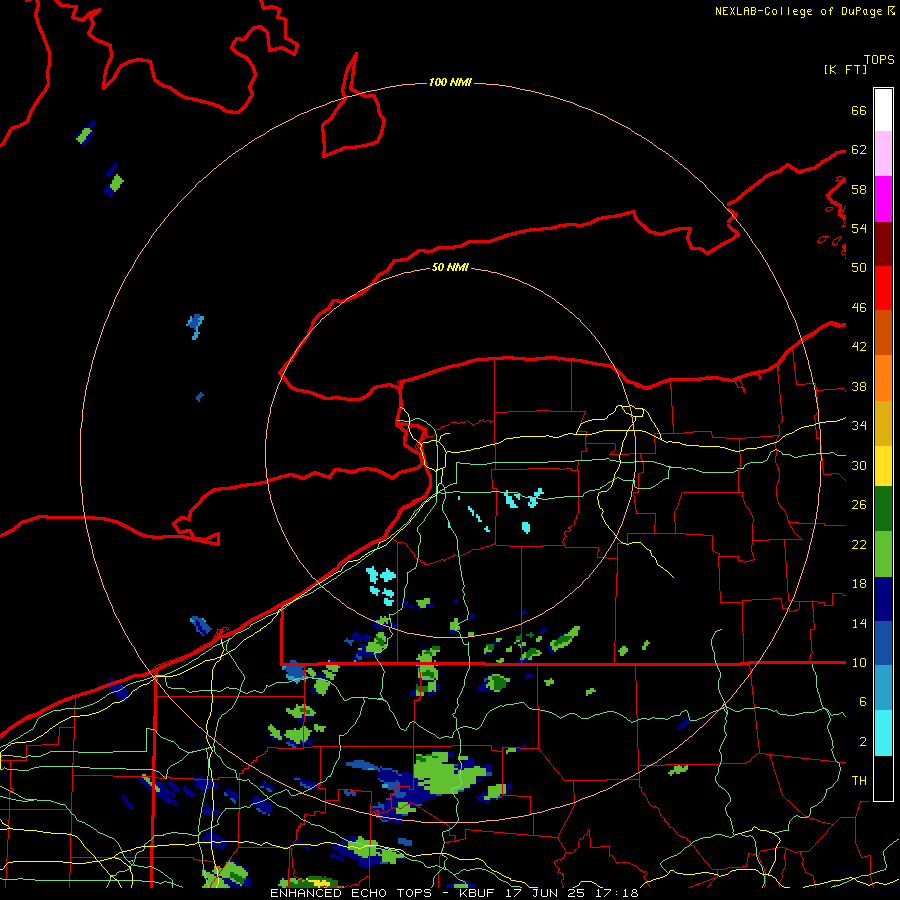Click the ENHANCED ECHO TOPS product title

coord(350,893)
